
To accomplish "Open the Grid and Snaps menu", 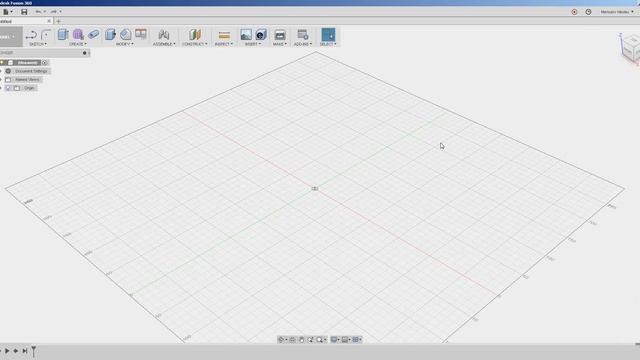I will pyautogui.click(x=356, y=340).
